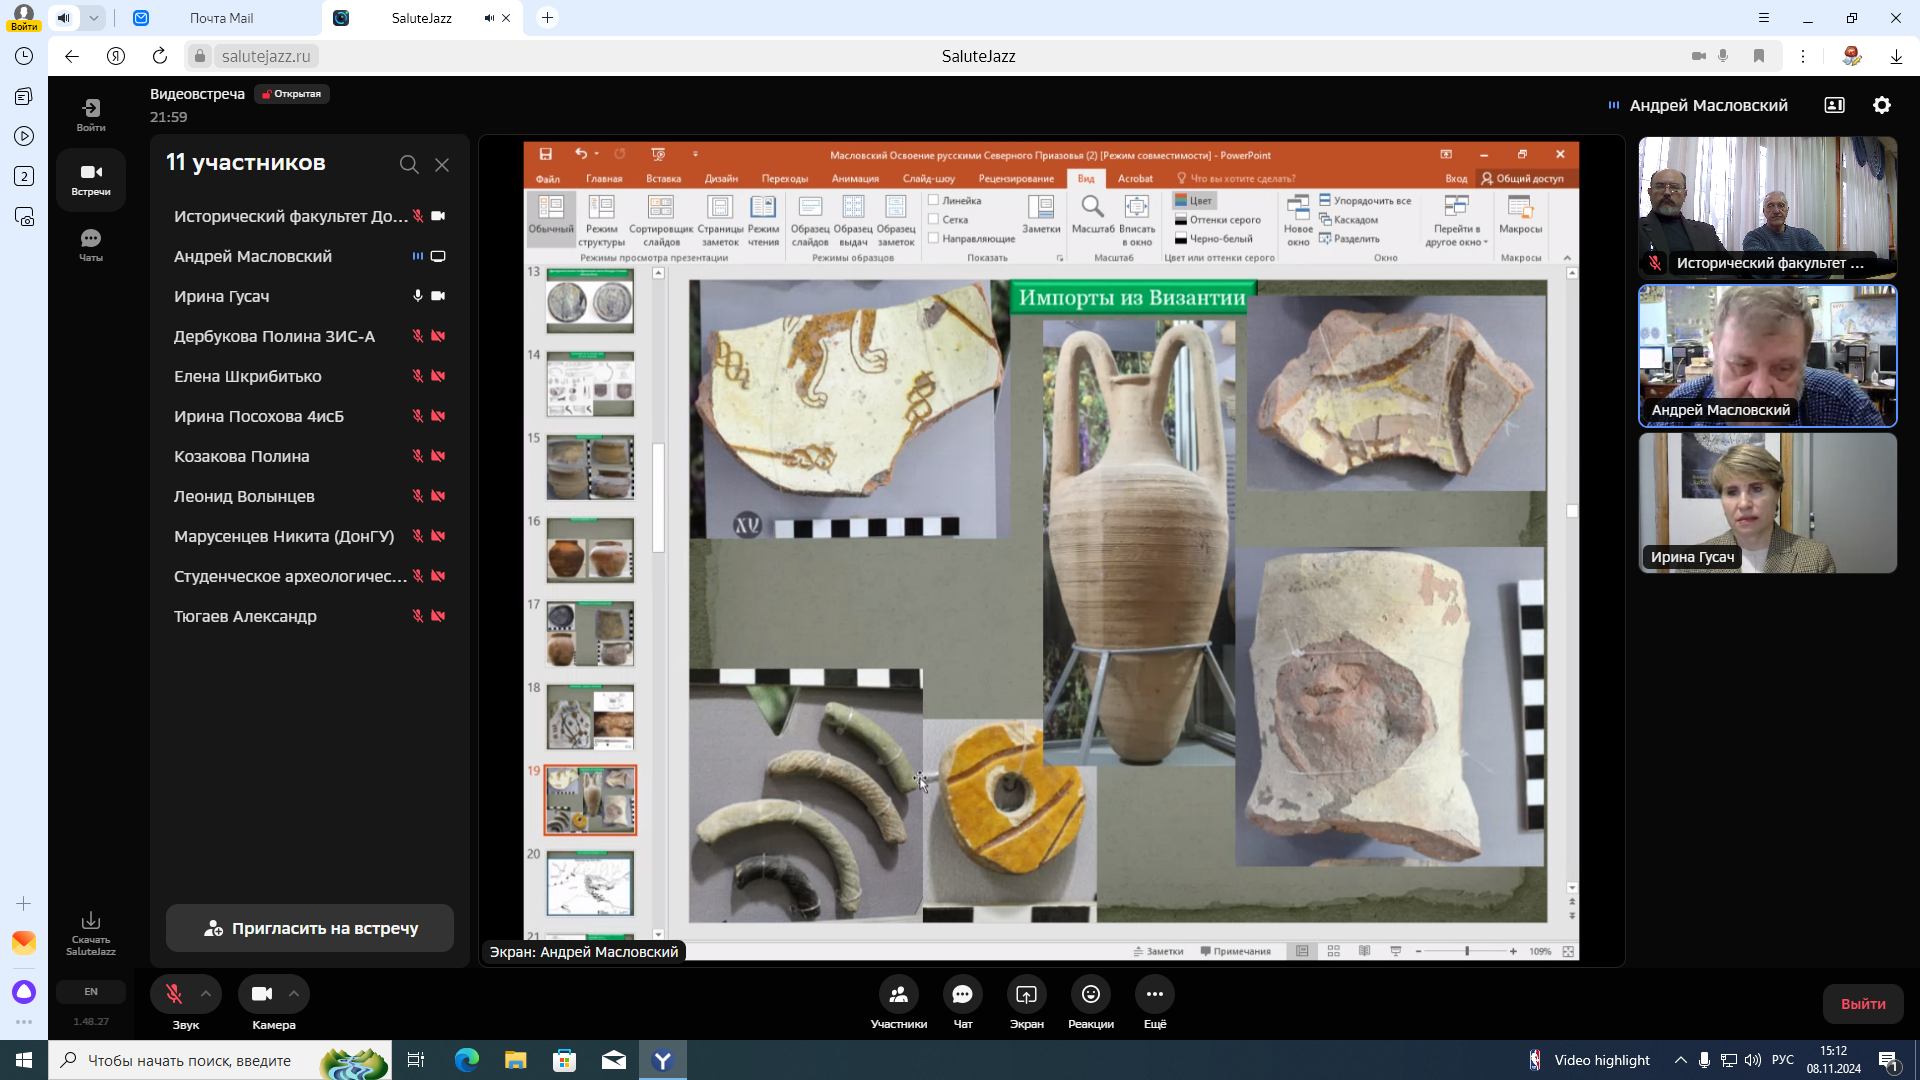Open Chats in the left sidebar

point(91,244)
